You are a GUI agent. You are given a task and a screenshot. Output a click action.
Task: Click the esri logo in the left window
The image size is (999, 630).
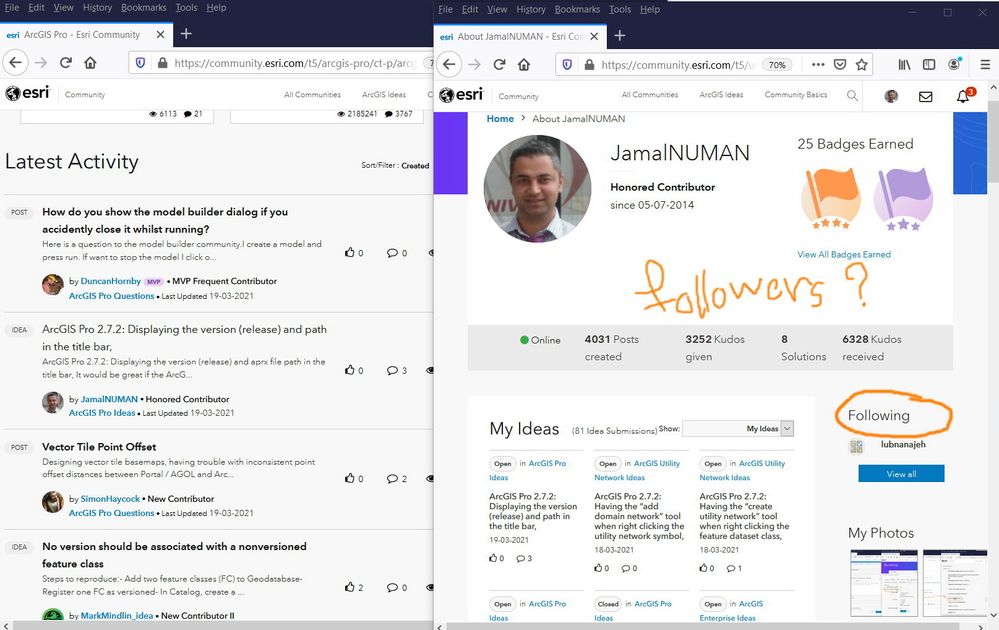(27, 93)
